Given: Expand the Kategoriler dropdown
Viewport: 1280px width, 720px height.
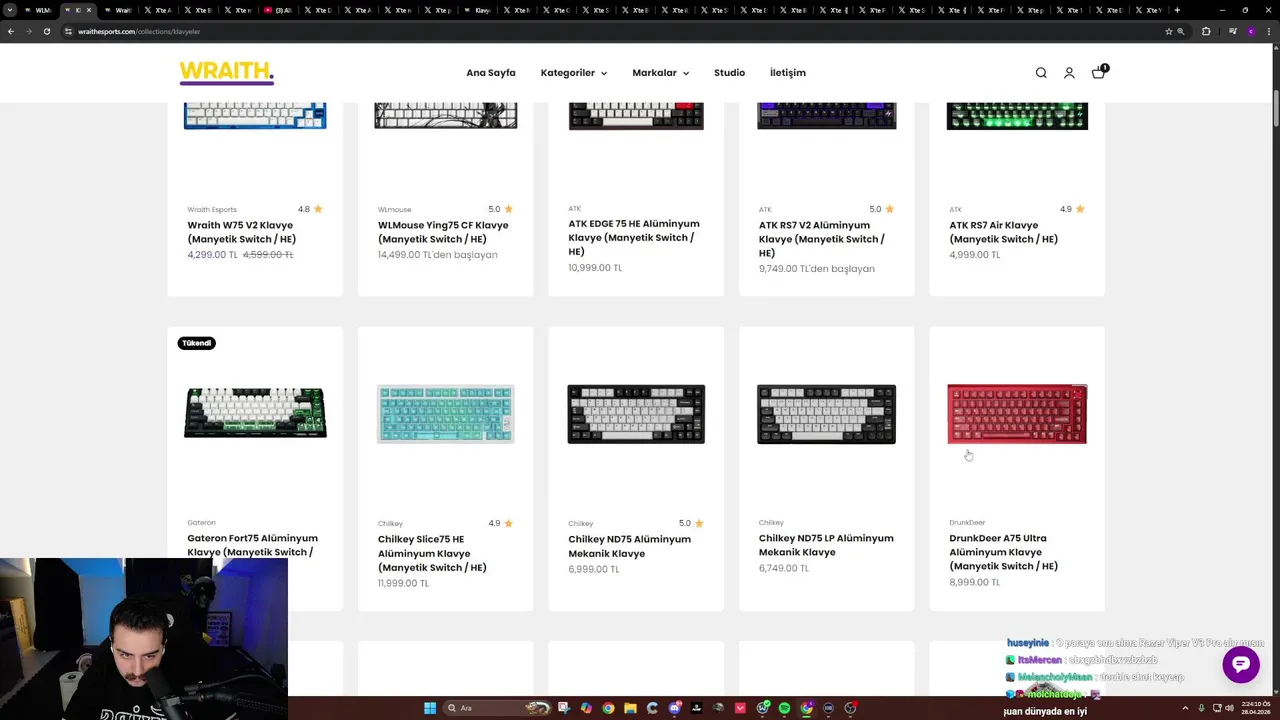Looking at the screenshot, I should 574,73.
